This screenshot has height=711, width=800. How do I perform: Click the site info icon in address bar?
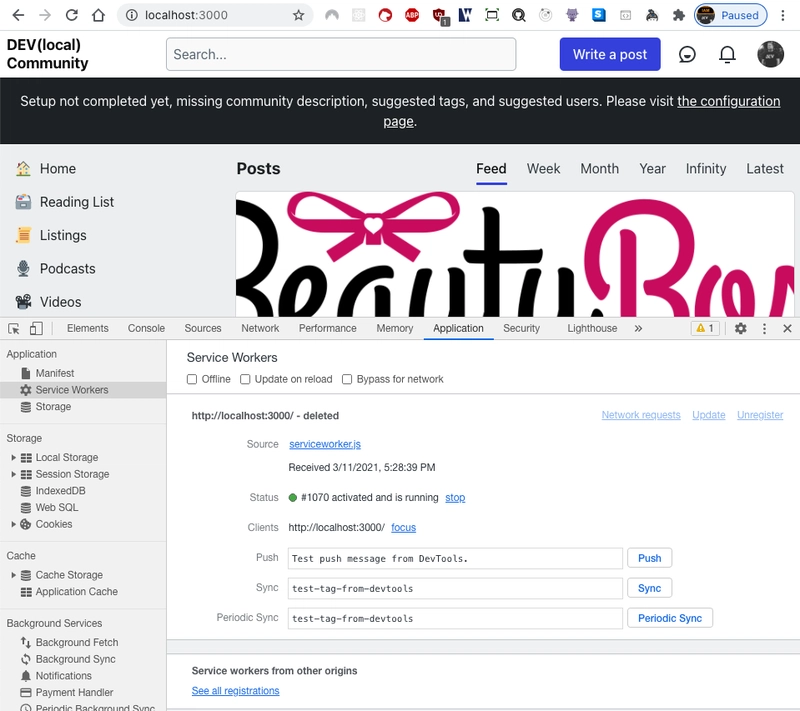point(132,15)
